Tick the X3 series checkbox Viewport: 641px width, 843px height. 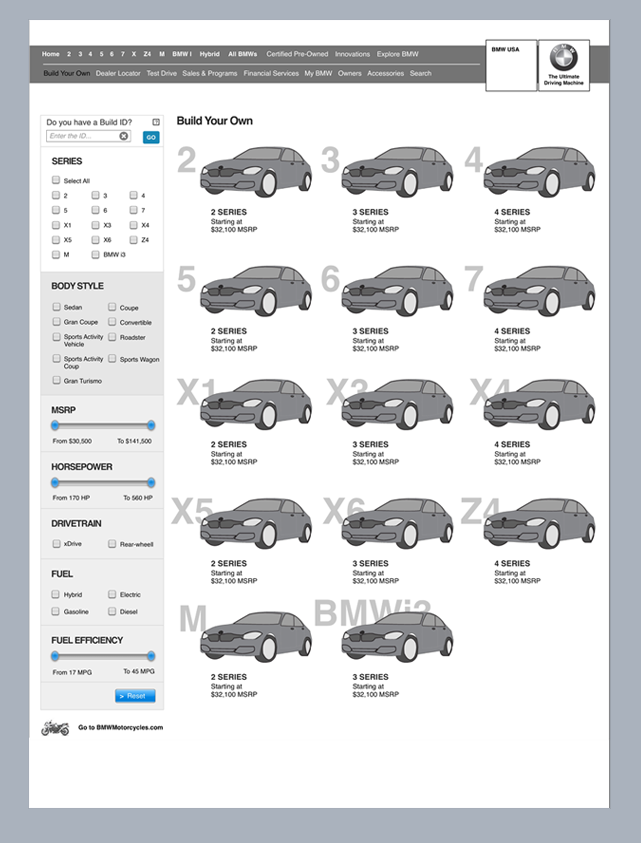[x=95, y=225]
